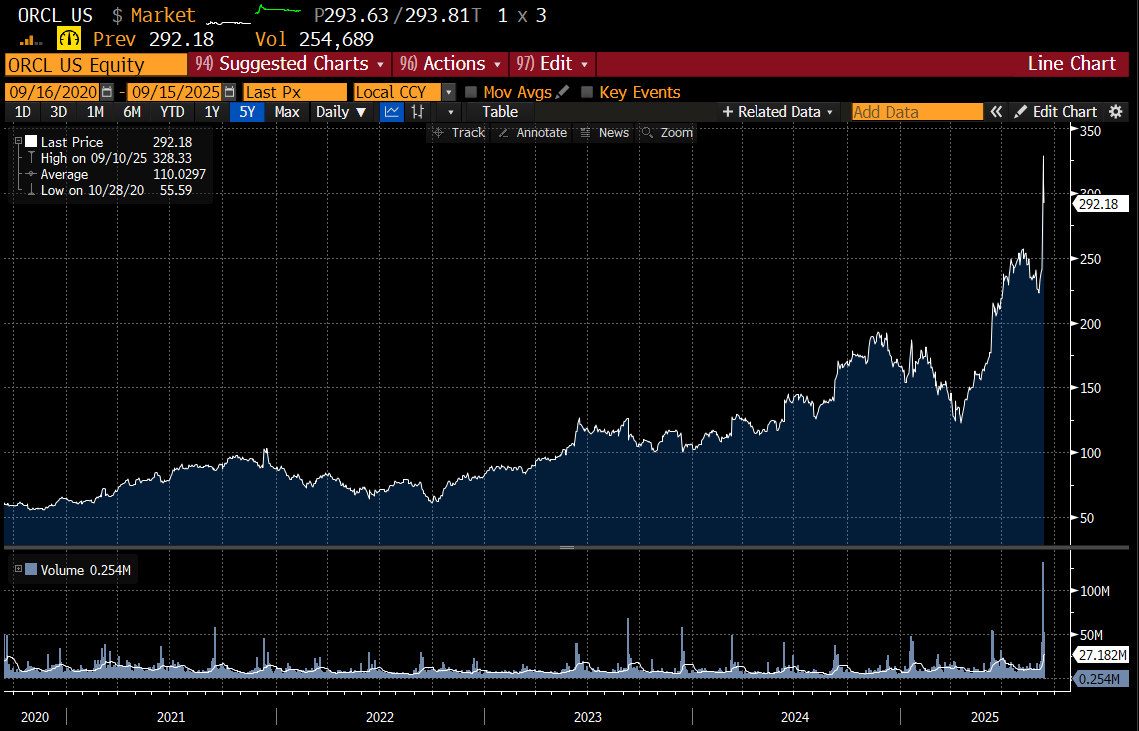Open chart settings gear icon

coord(1116,112)
